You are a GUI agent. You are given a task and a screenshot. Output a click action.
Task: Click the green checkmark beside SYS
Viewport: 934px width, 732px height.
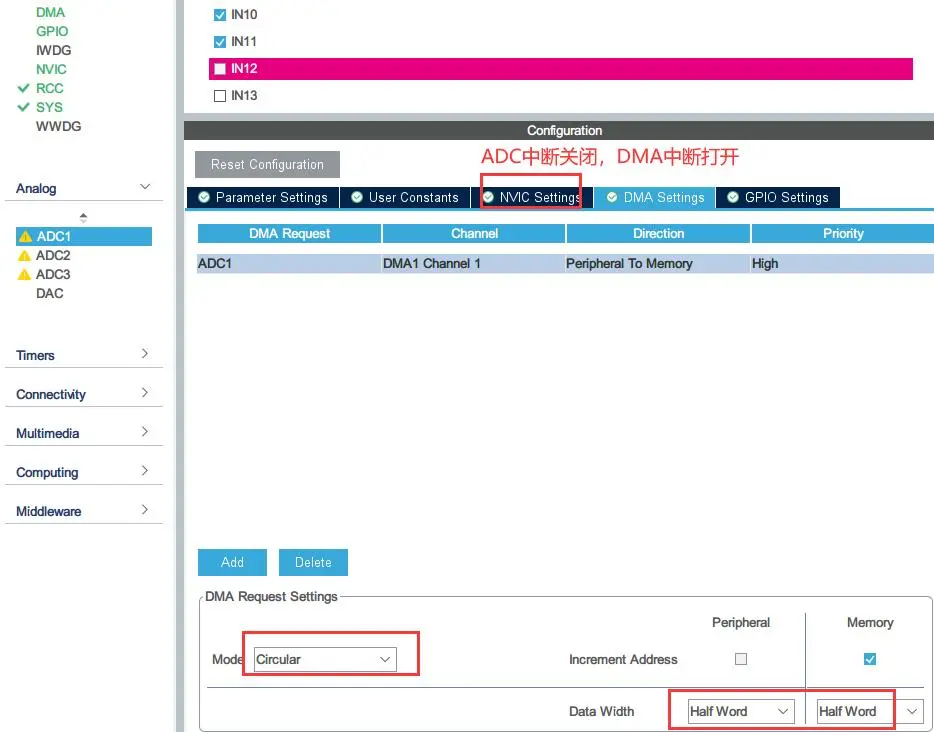point(23,107)
